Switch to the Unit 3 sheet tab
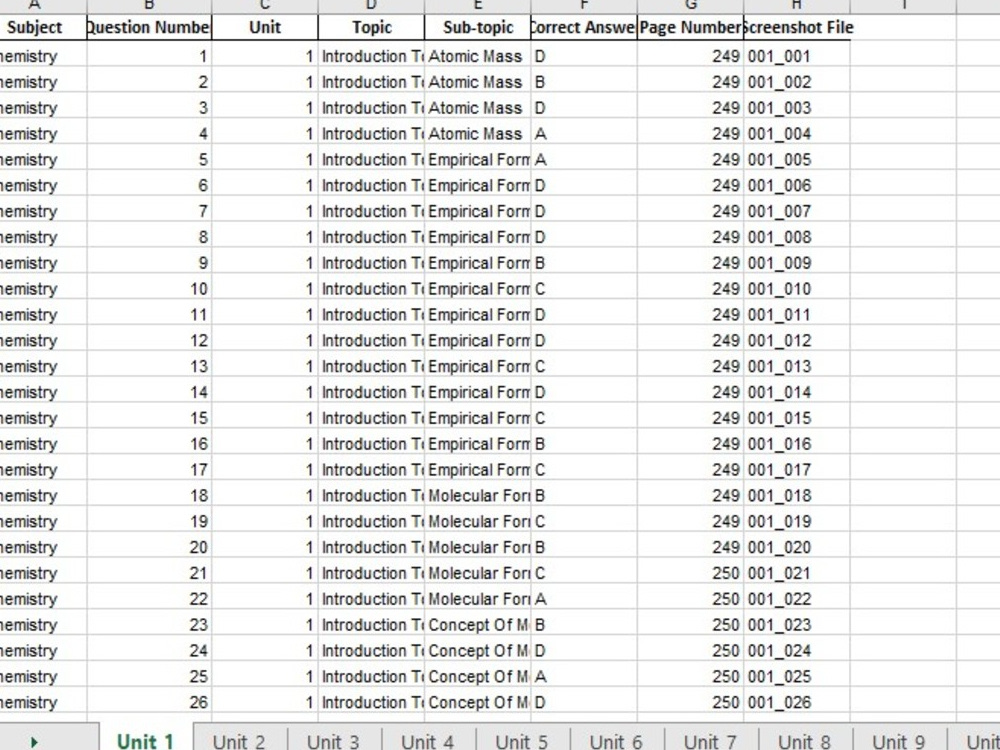Viewport: 1000px width, 750px height. (x=334, y=741)
